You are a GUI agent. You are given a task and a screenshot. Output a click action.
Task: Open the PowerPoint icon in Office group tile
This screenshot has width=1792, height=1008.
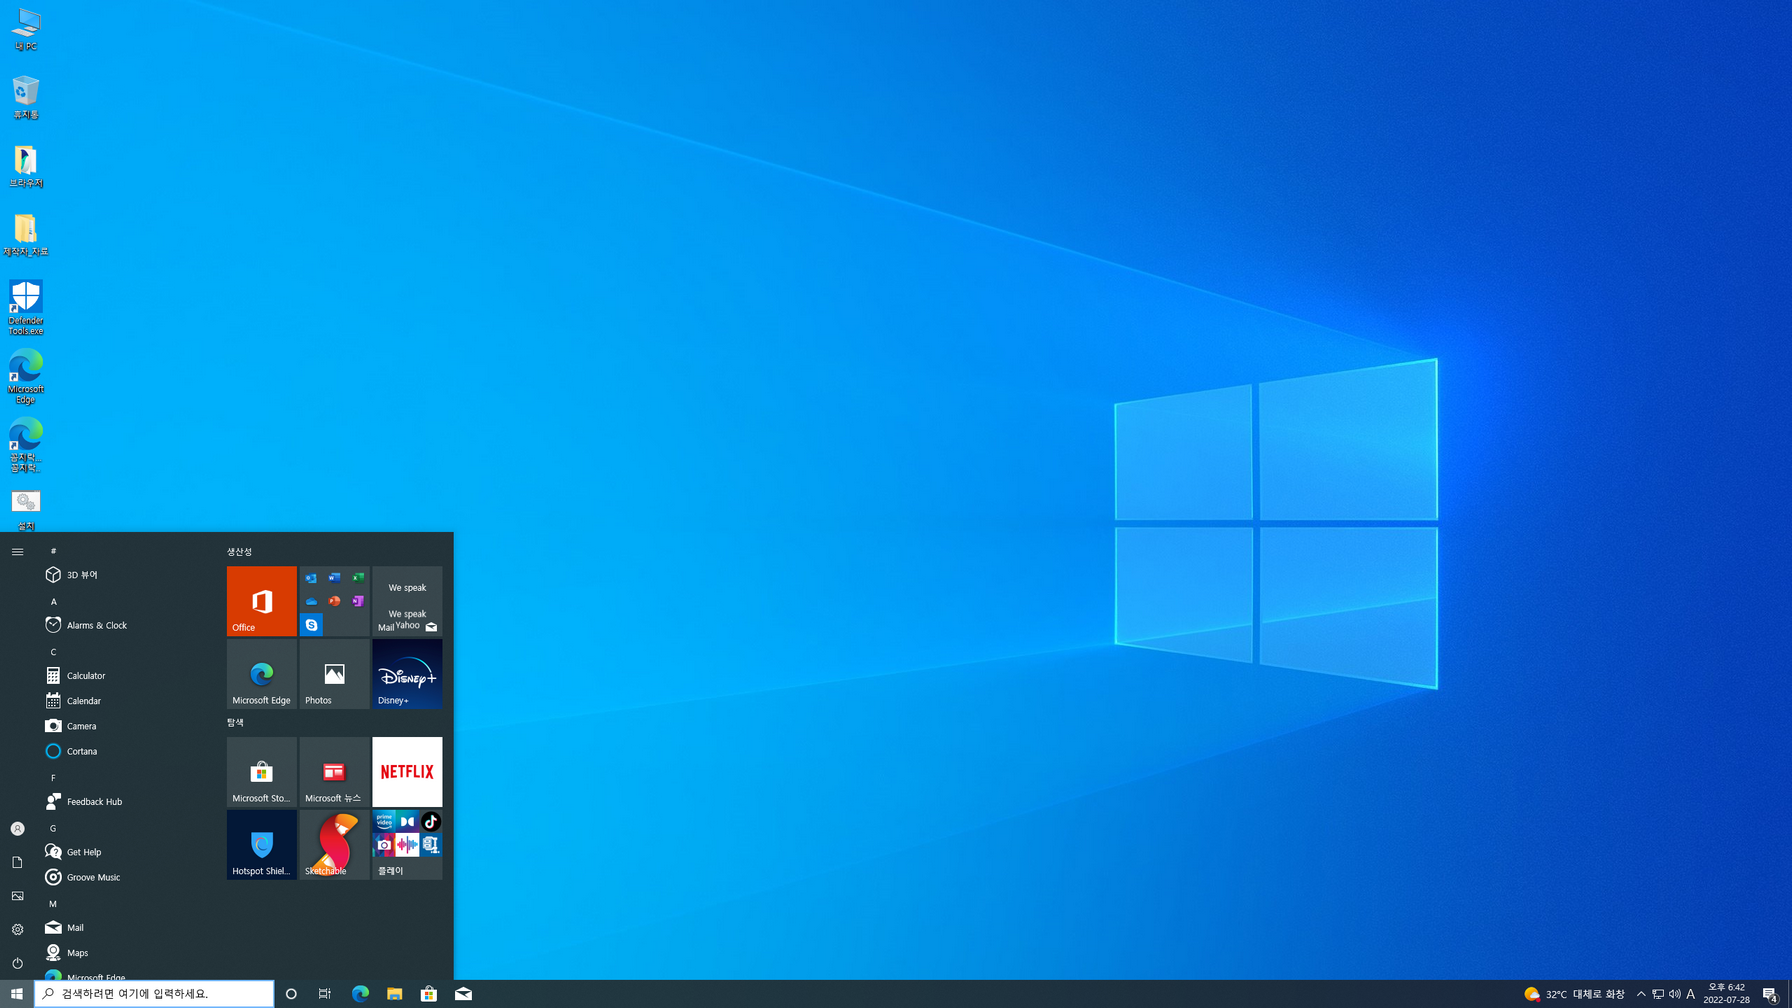click(335, 601)
